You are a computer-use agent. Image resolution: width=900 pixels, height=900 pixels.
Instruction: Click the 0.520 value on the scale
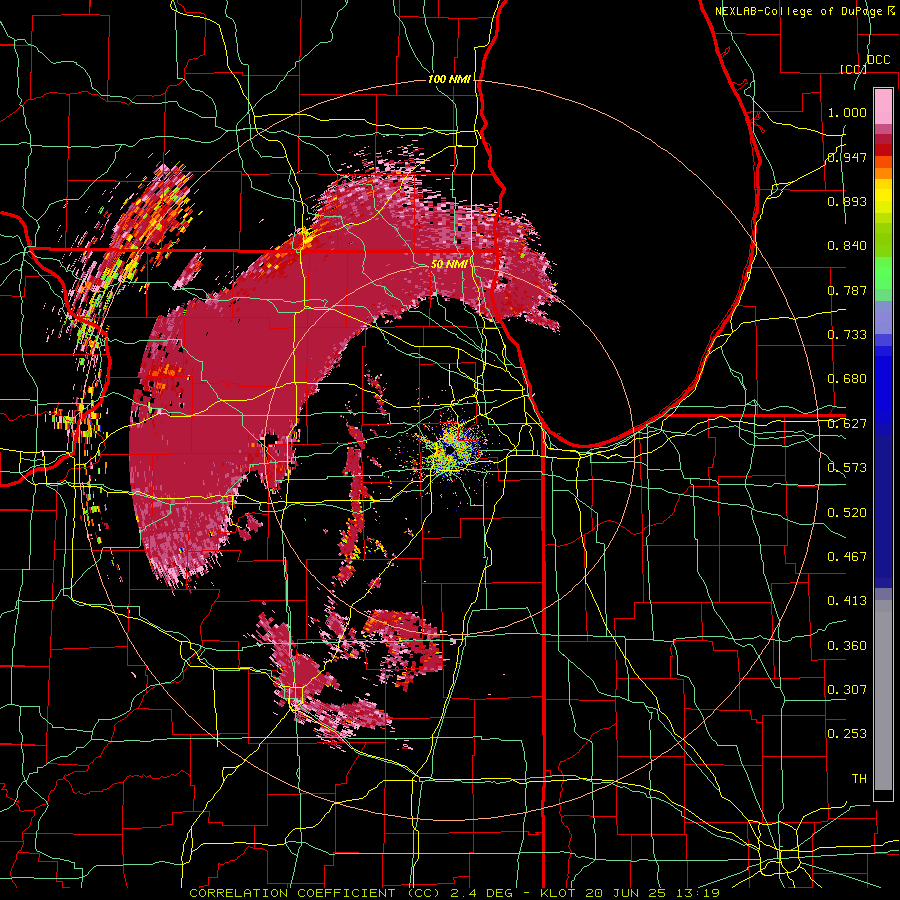coord(847,513)
